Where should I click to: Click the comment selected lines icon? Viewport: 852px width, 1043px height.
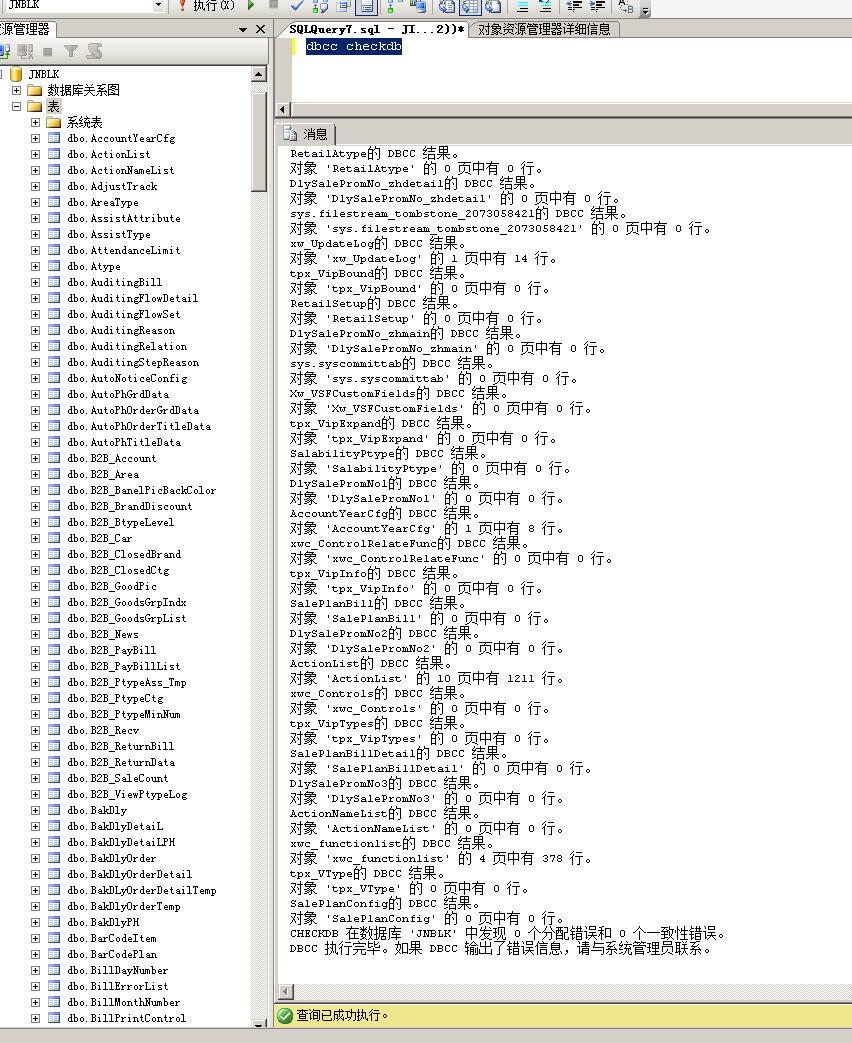523,7
